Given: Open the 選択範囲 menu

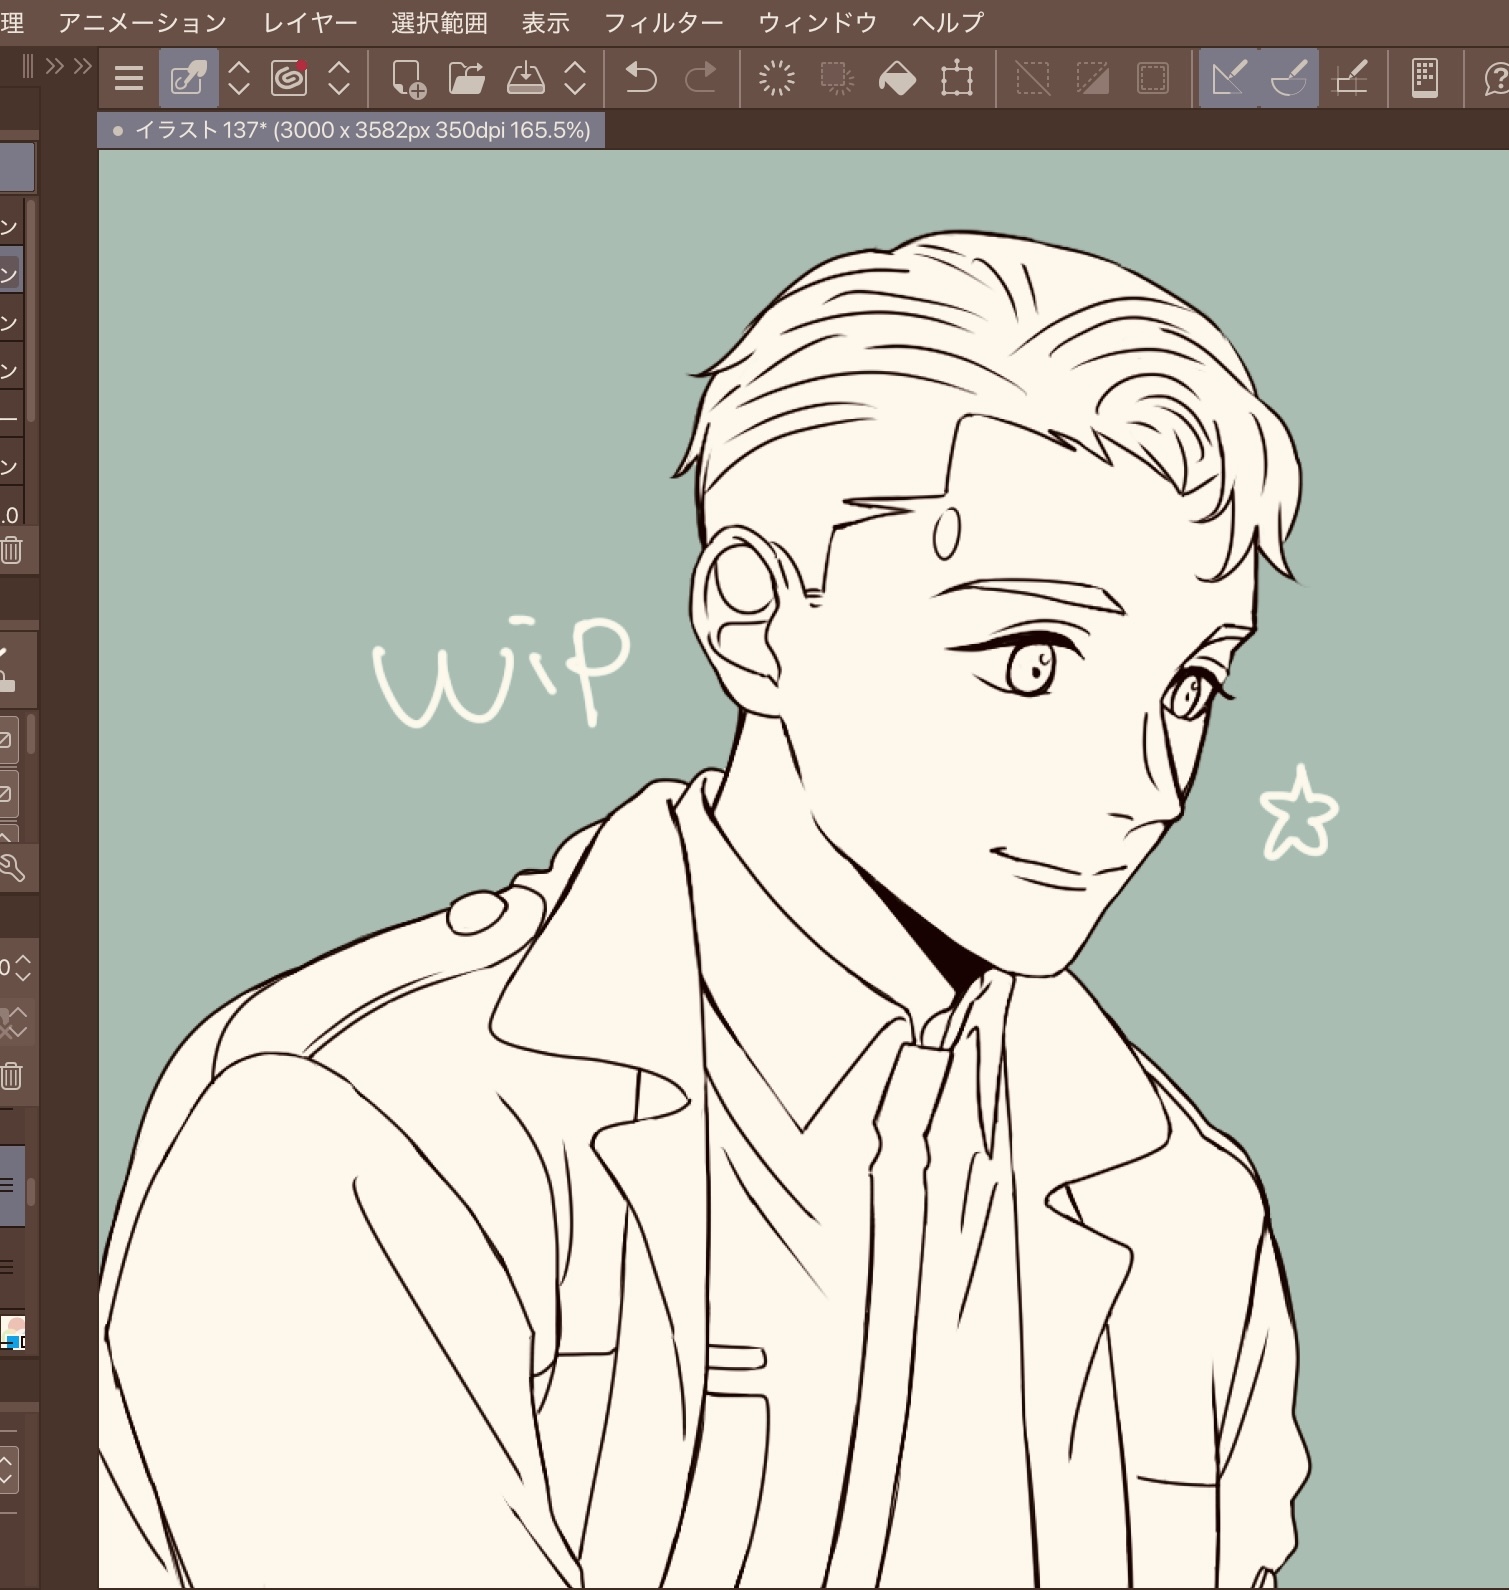Looking at the screenshot, I should (439, 22).
